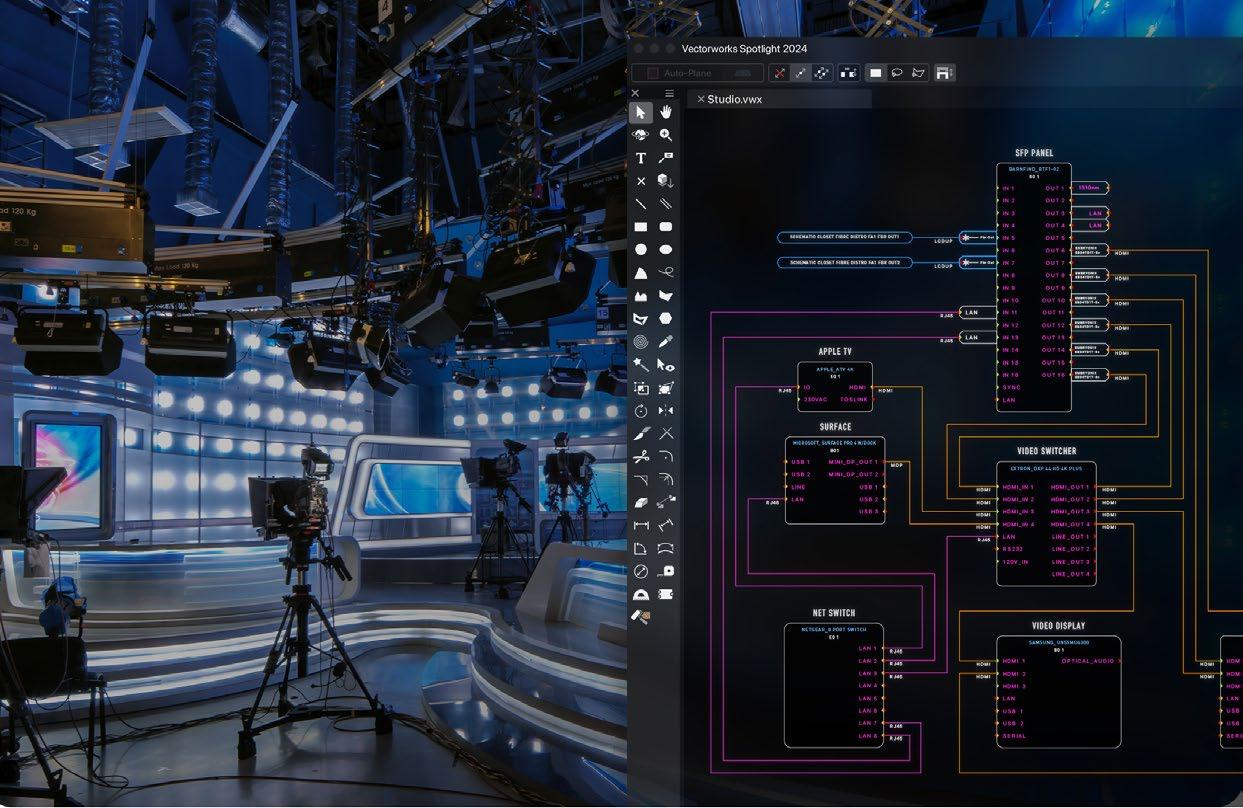
Task: Select the Move by Points tool
Action: pos(666,502)
